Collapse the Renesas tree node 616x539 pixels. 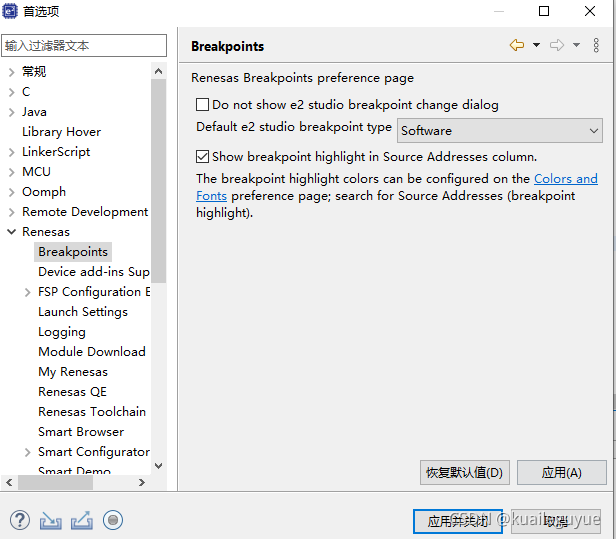tap(11, 232)
